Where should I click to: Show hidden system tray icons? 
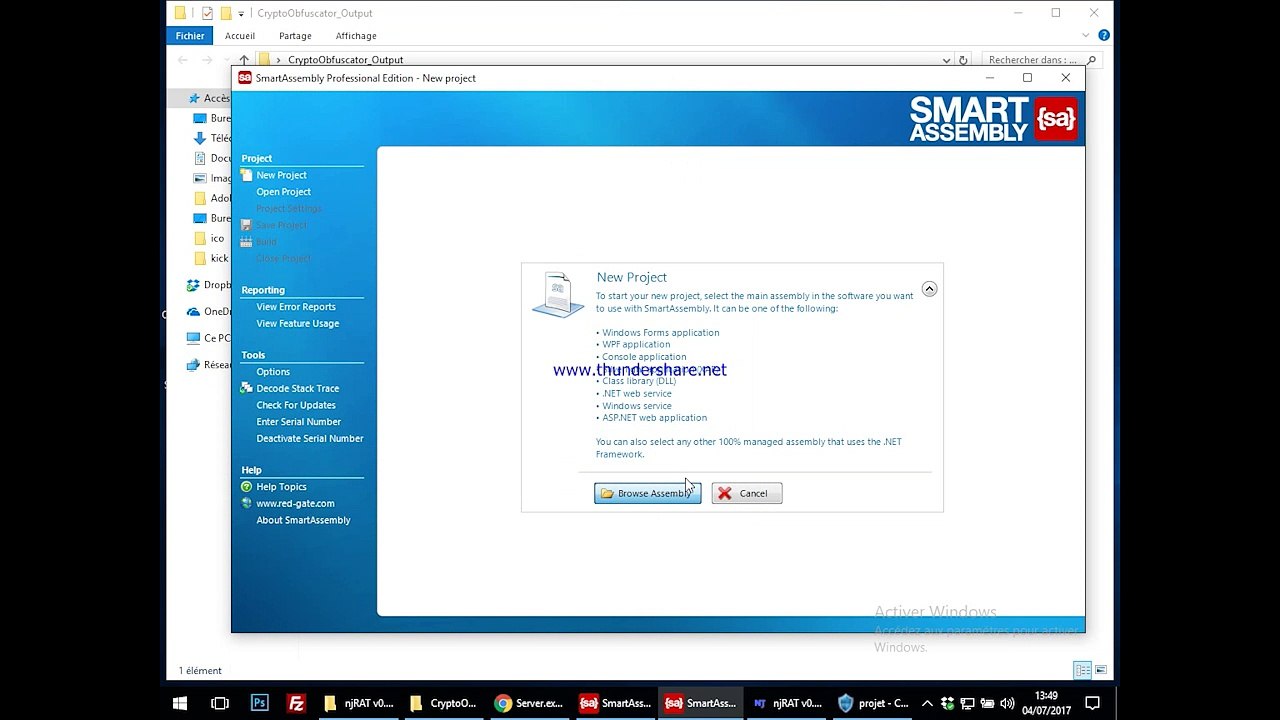point(927,703)
